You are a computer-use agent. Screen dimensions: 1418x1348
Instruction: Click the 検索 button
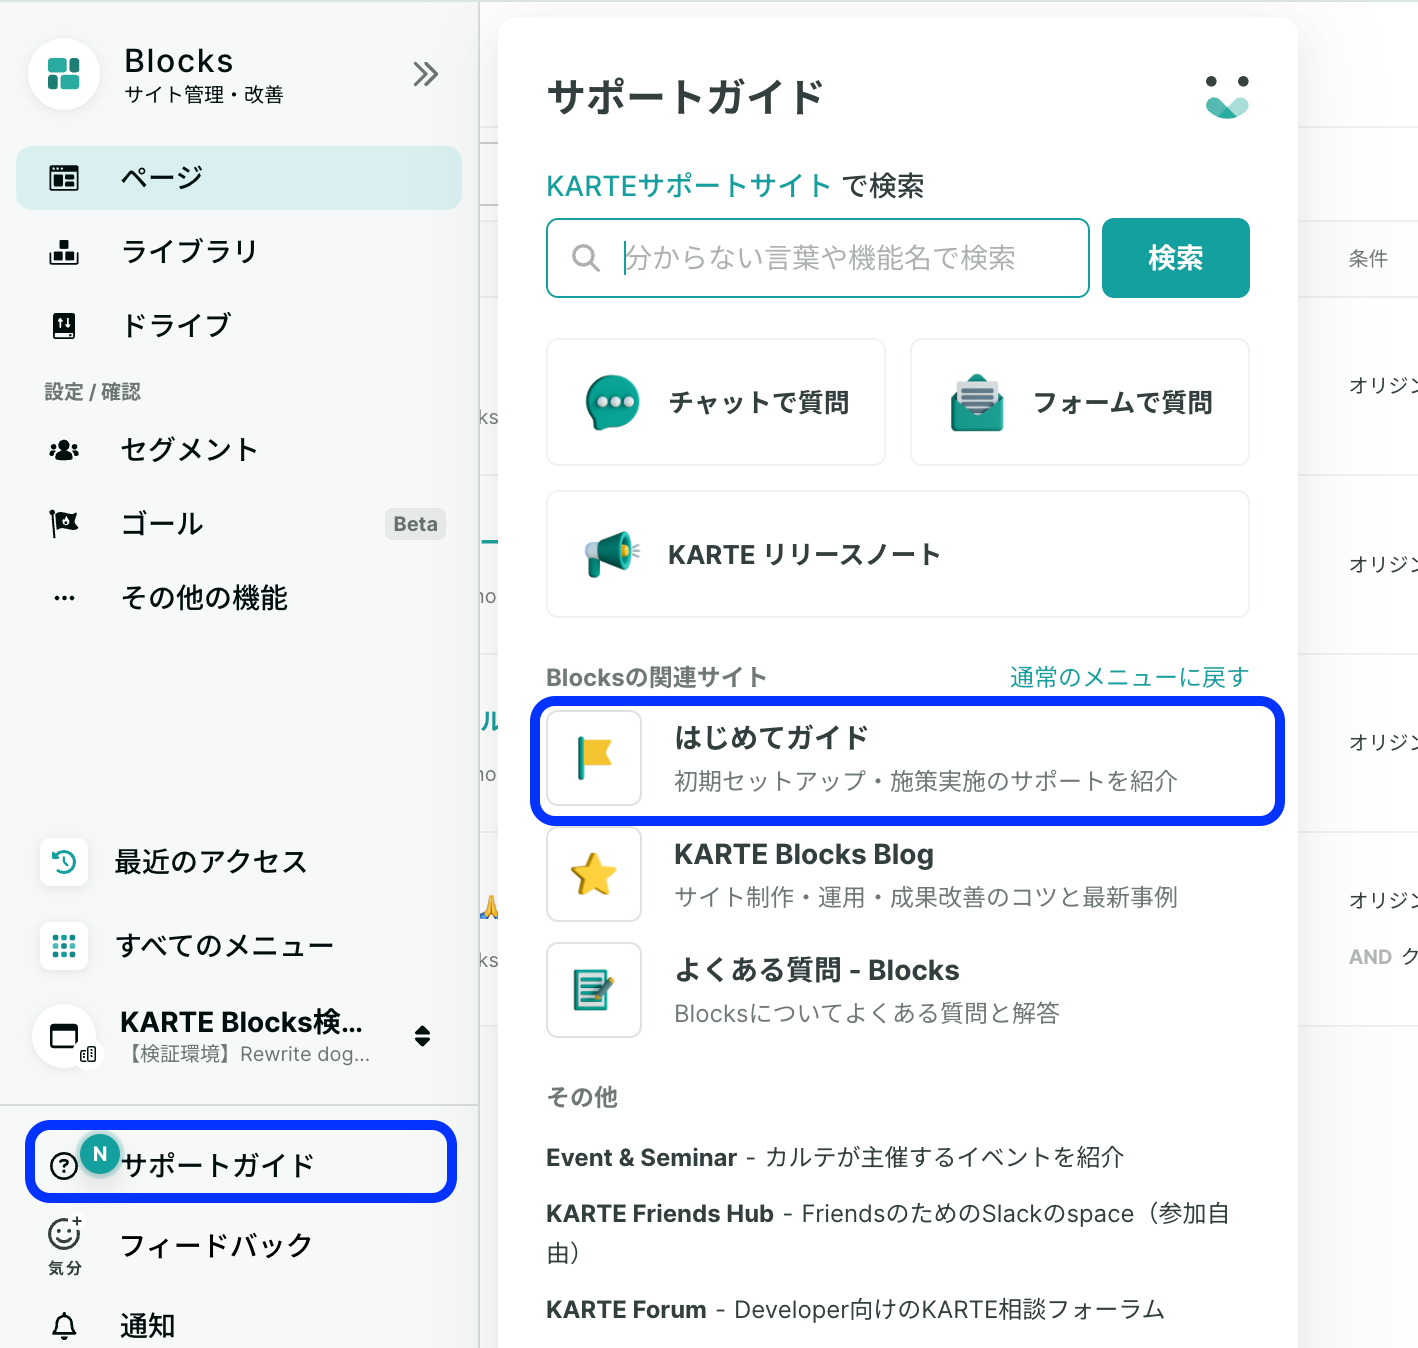pos(1176,258)
